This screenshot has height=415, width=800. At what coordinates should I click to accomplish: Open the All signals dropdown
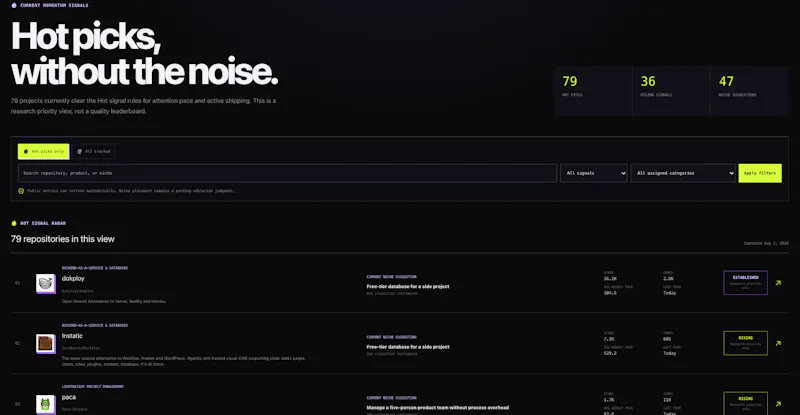tap(594, 173)
